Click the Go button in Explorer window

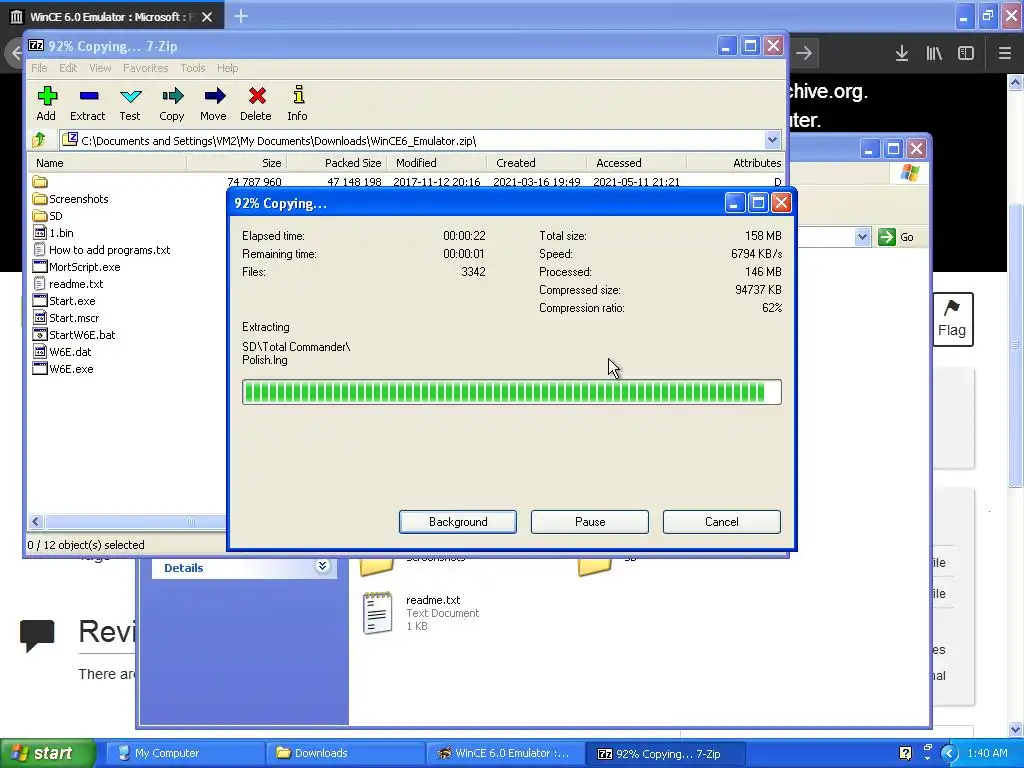897,237
